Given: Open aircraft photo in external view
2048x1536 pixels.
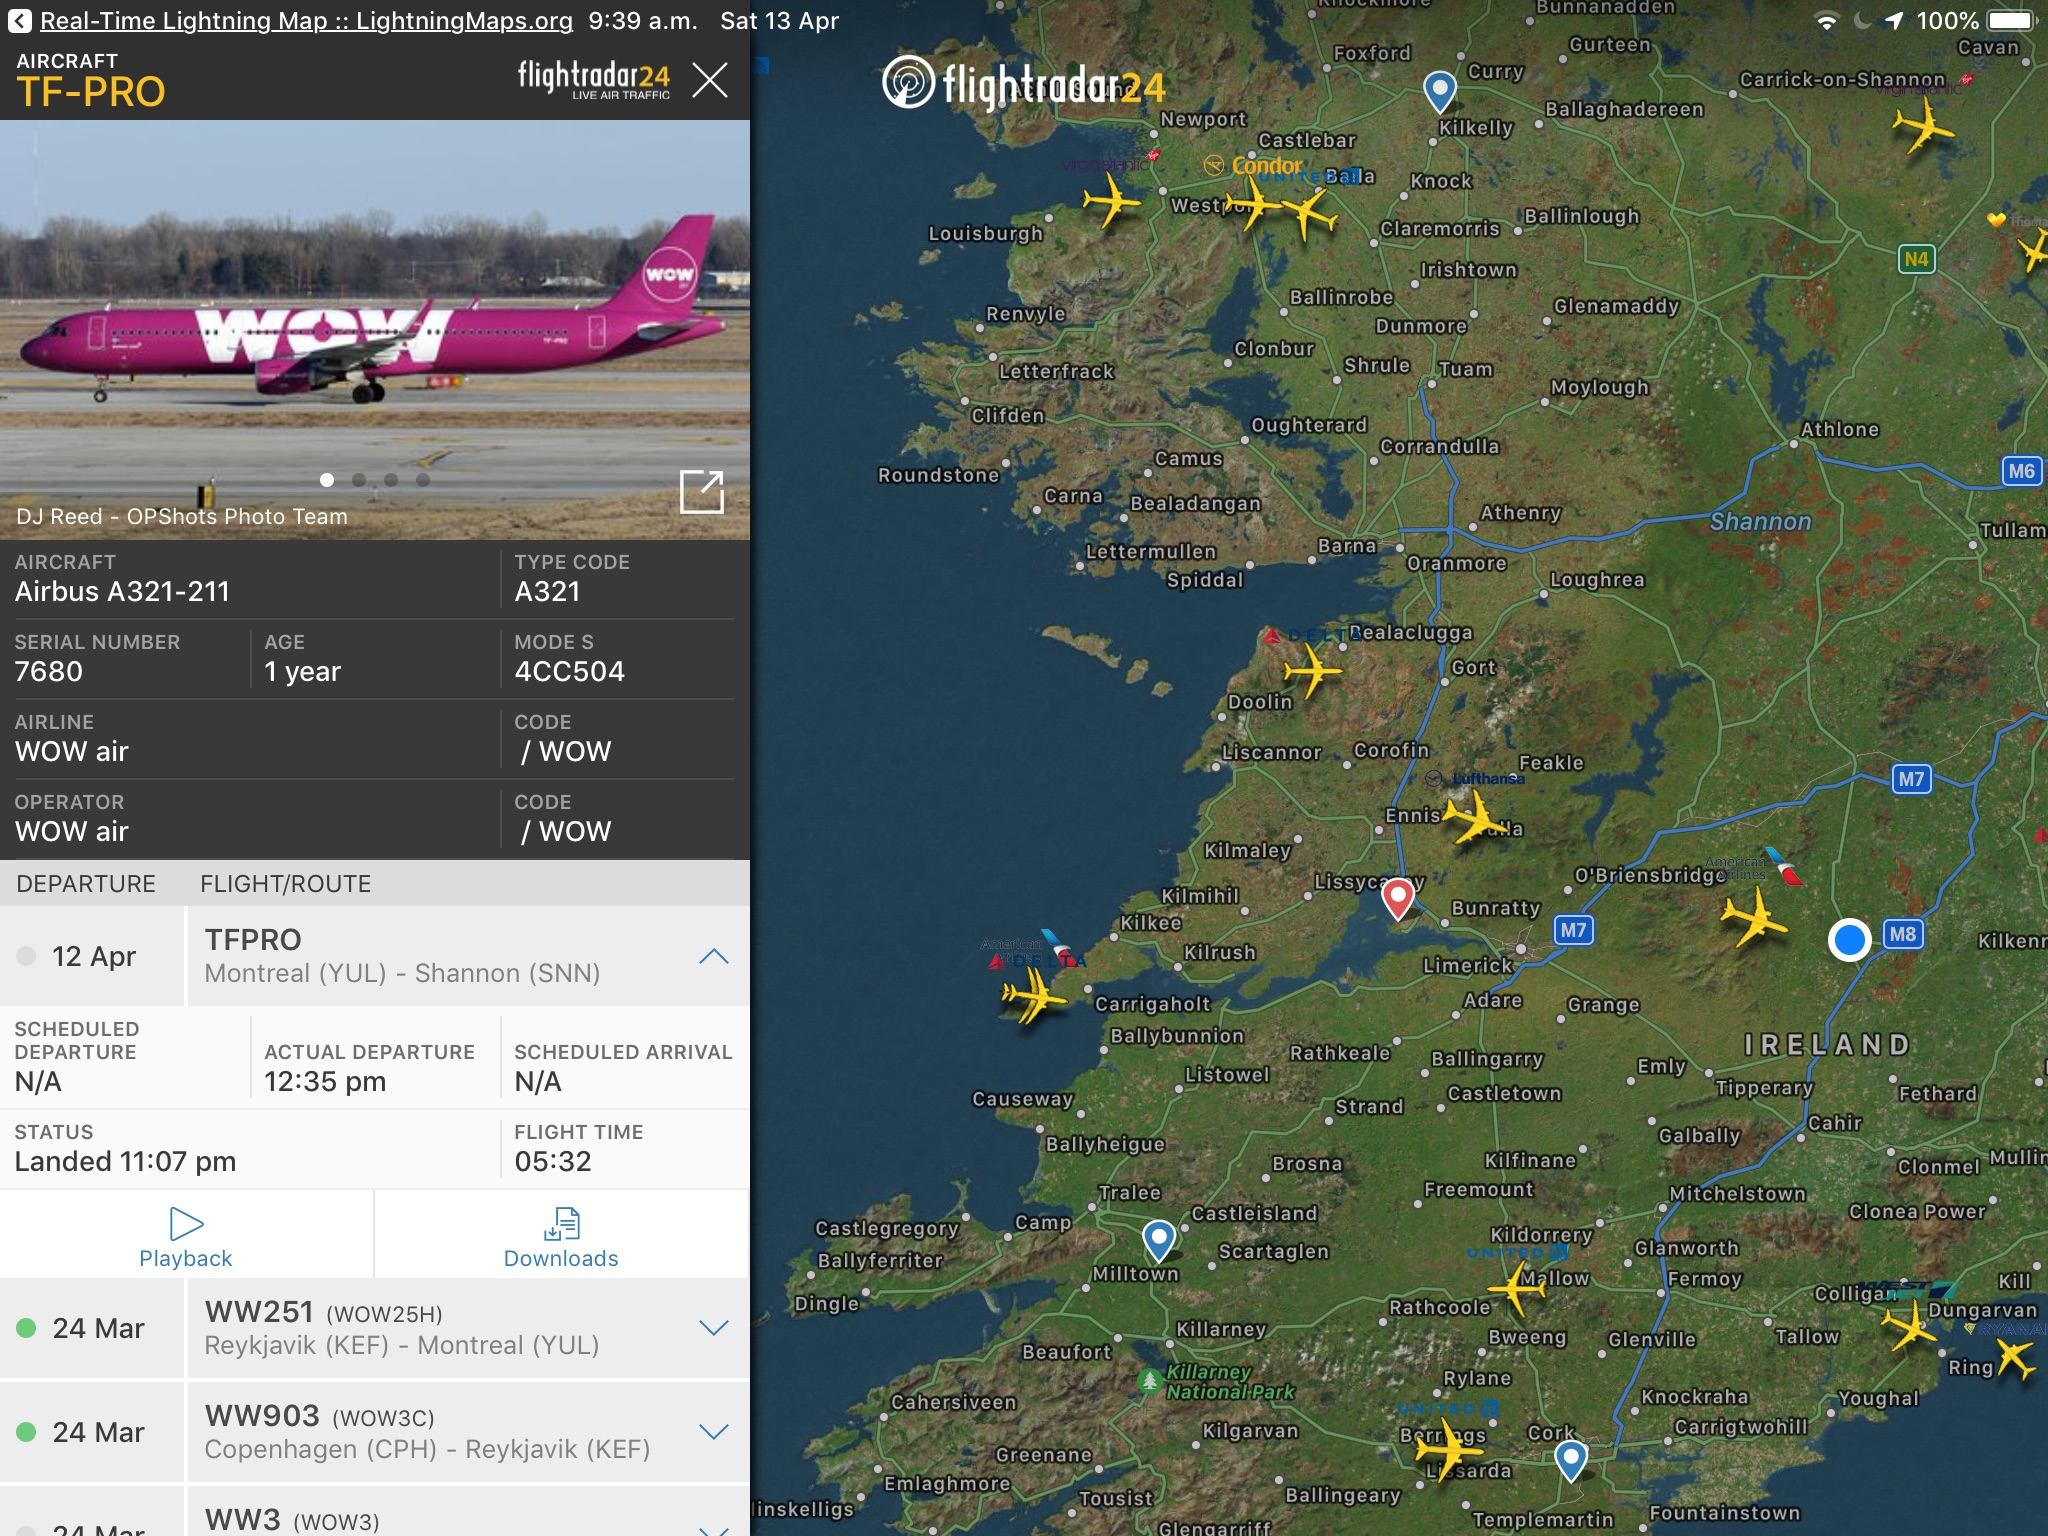Looking at the screenshot, I should coord(701,491).
